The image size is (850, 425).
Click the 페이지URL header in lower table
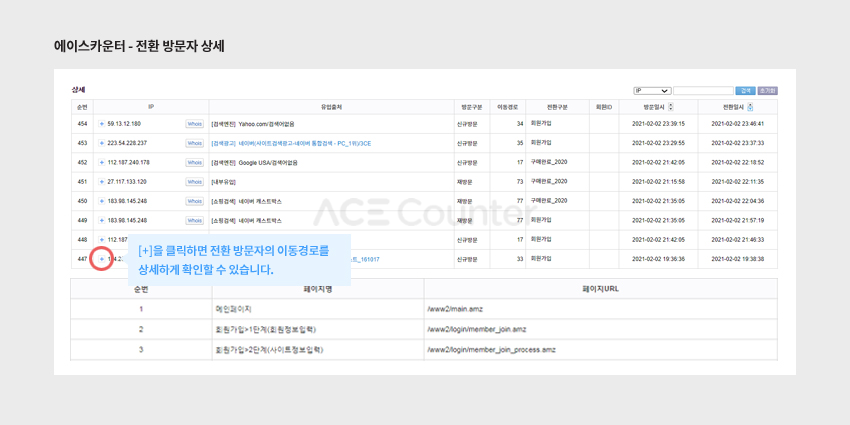pyautogui.click(x=601, y=289)
